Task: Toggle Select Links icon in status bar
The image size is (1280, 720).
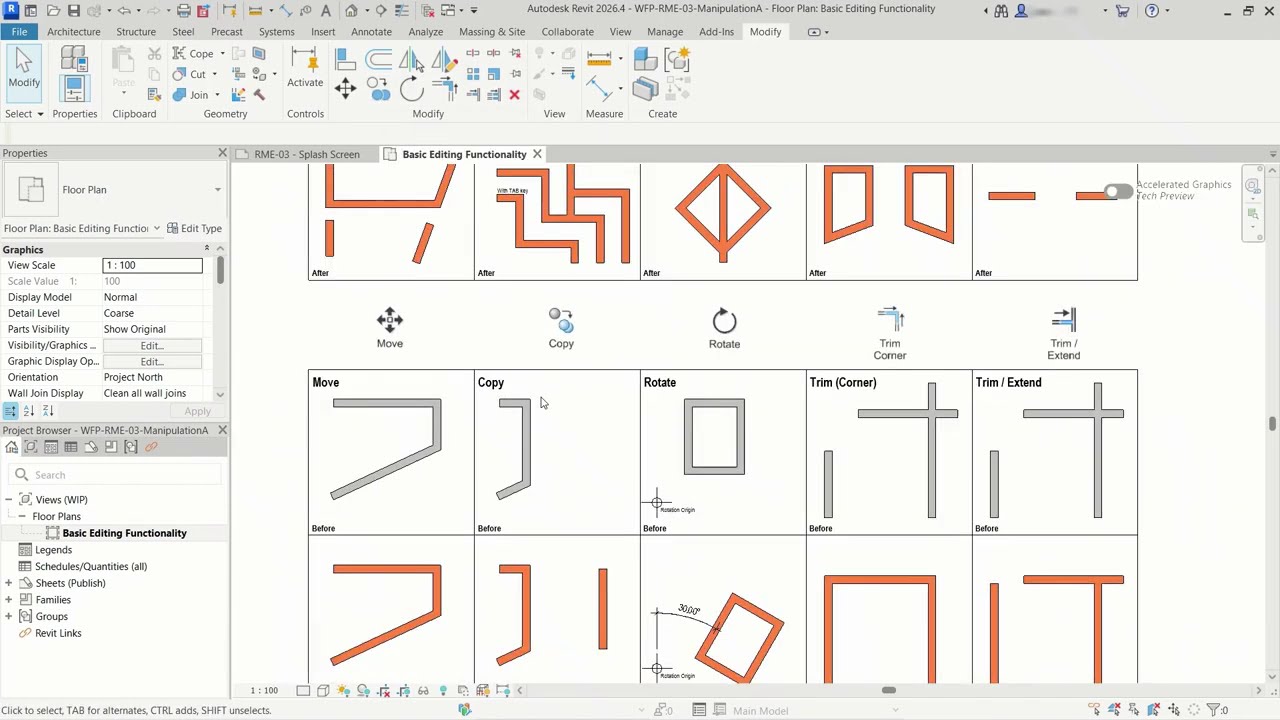Action: pos(1094,710)
